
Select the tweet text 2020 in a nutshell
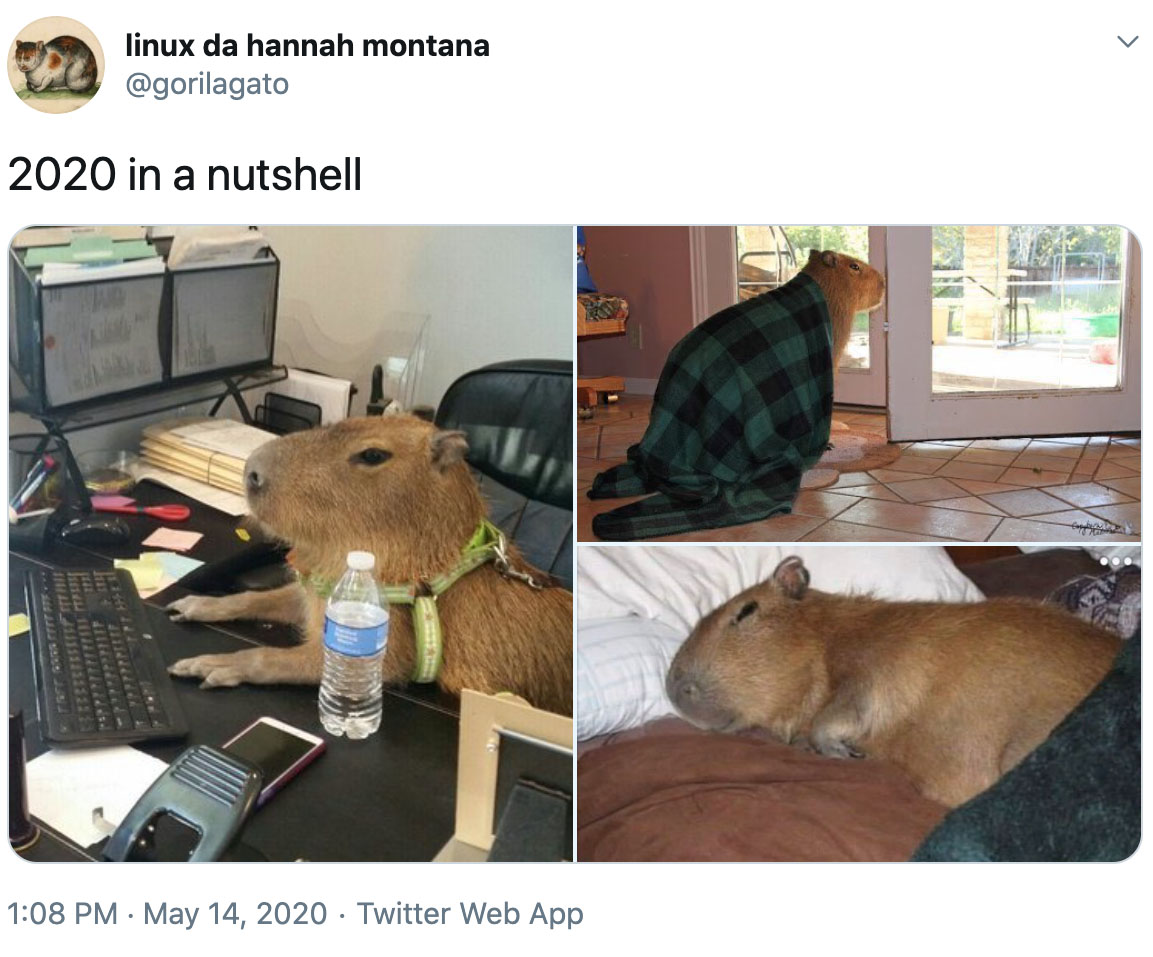point(185,175)
